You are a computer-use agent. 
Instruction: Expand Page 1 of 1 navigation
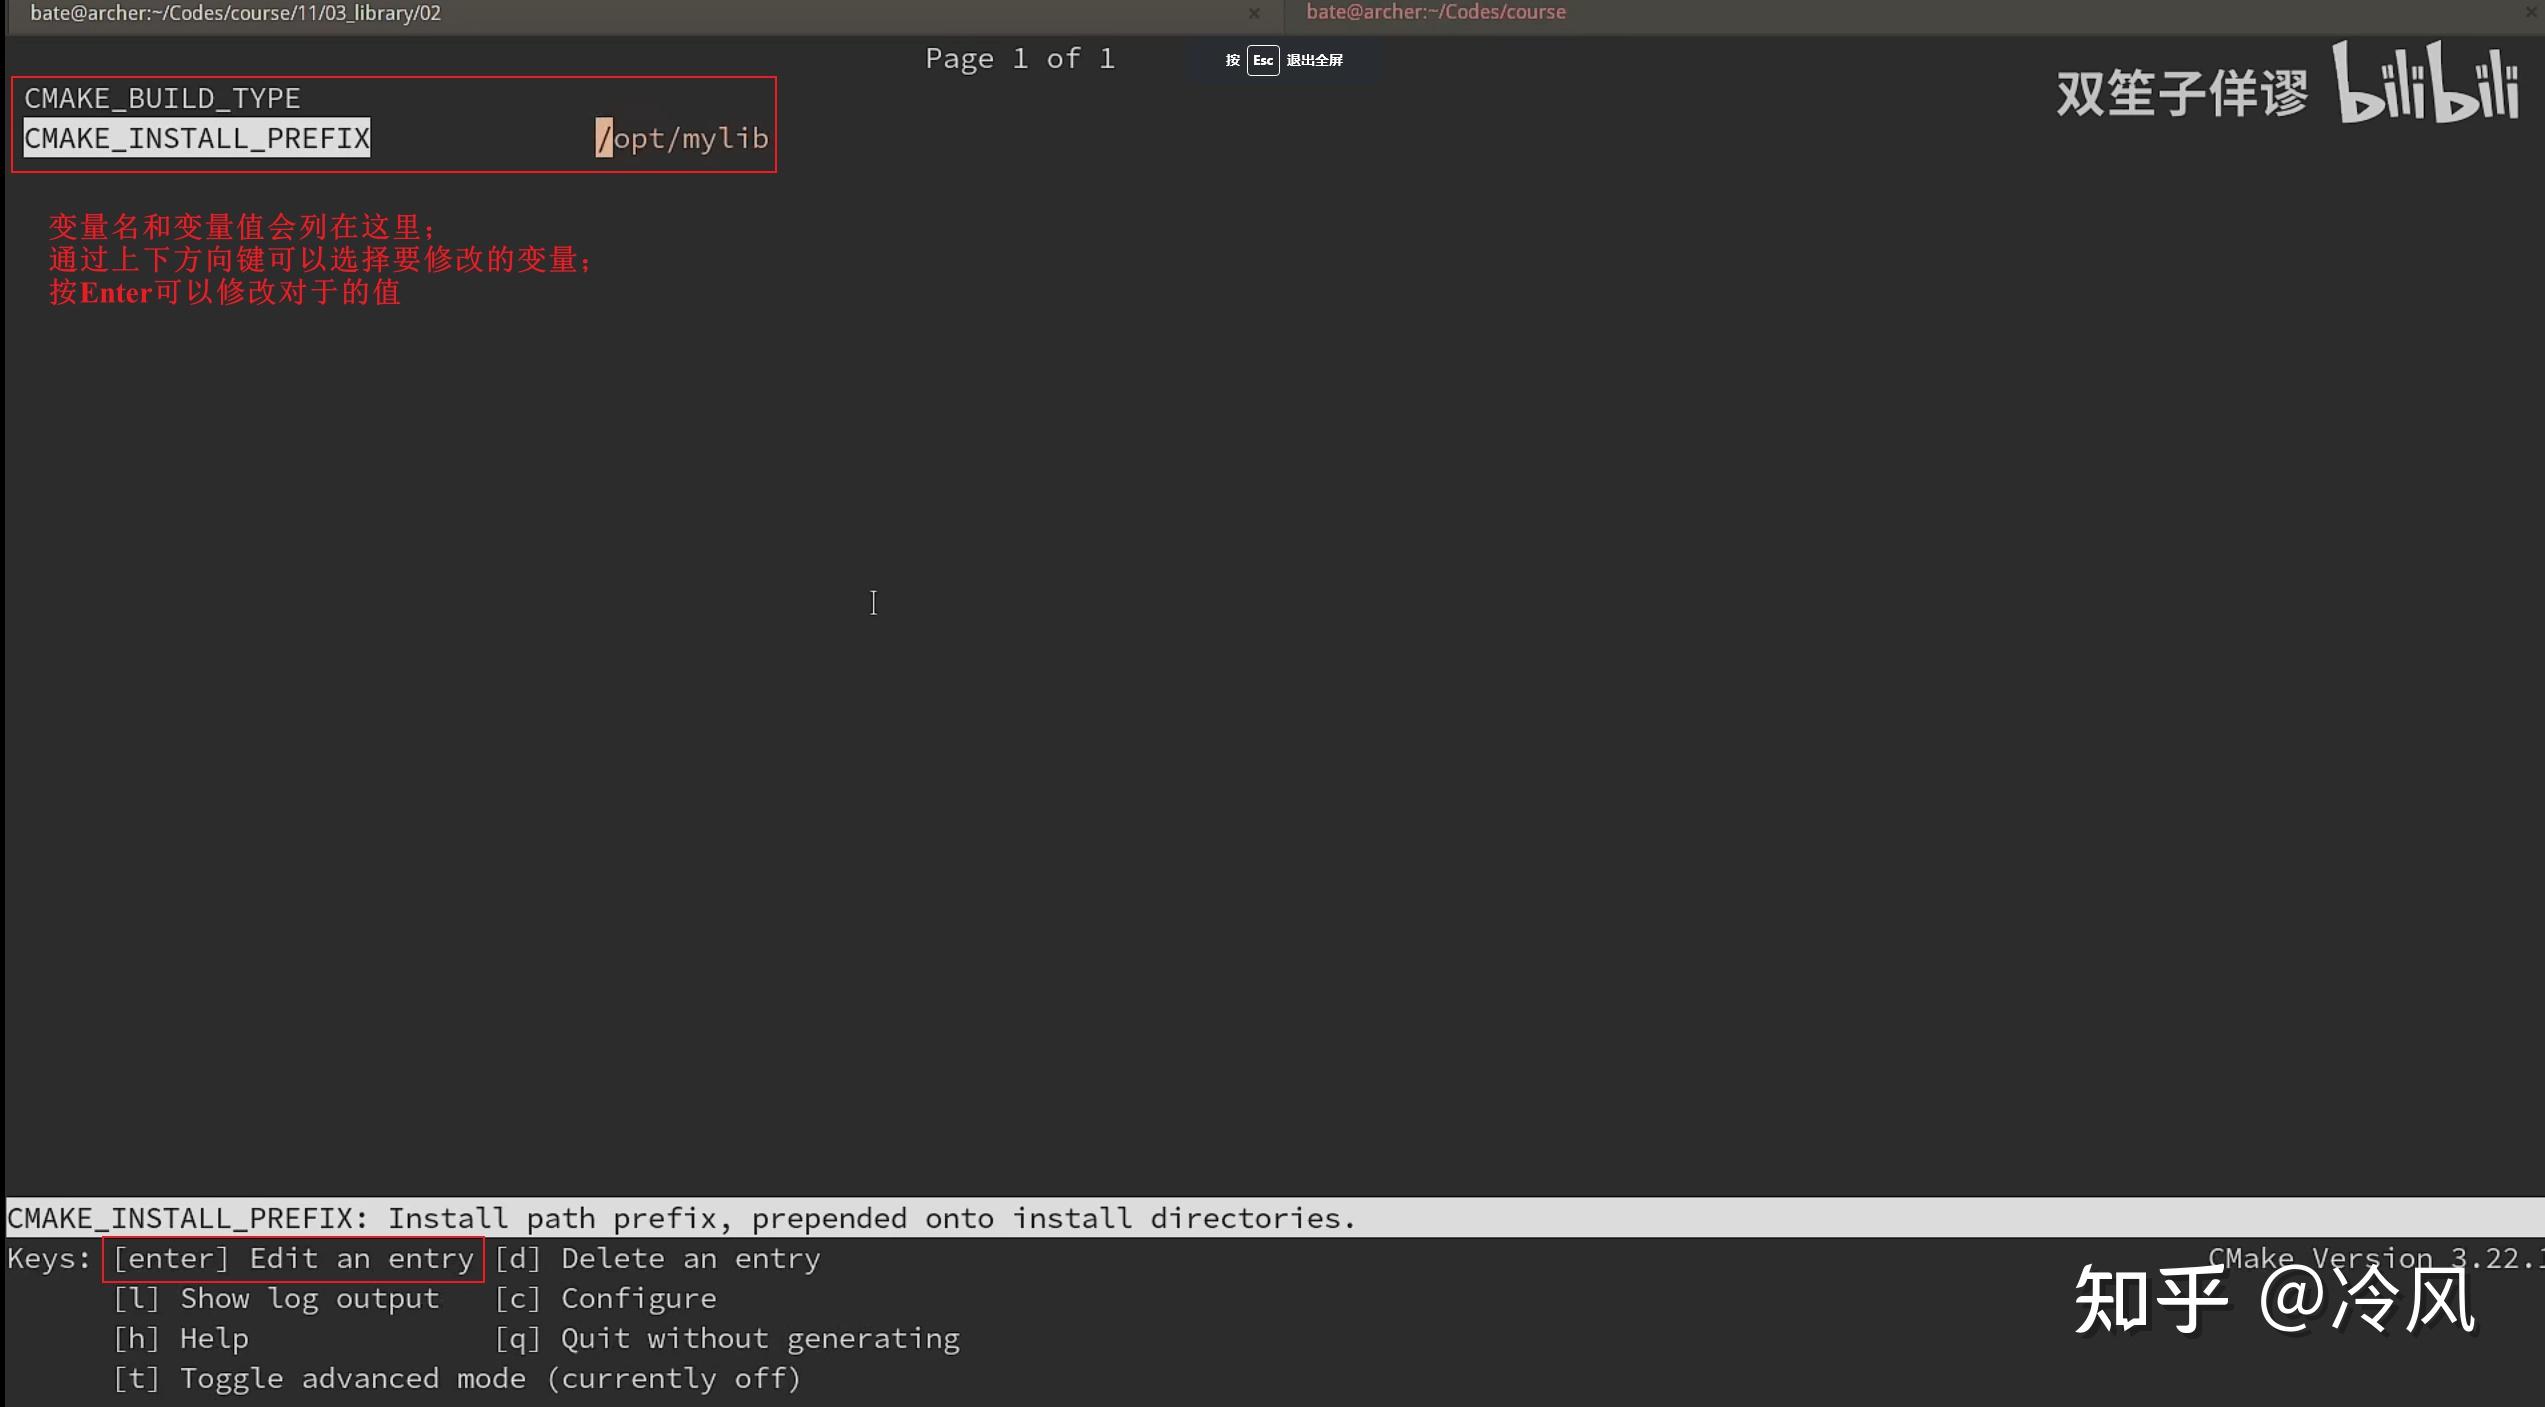click(x=1022, y=57)
